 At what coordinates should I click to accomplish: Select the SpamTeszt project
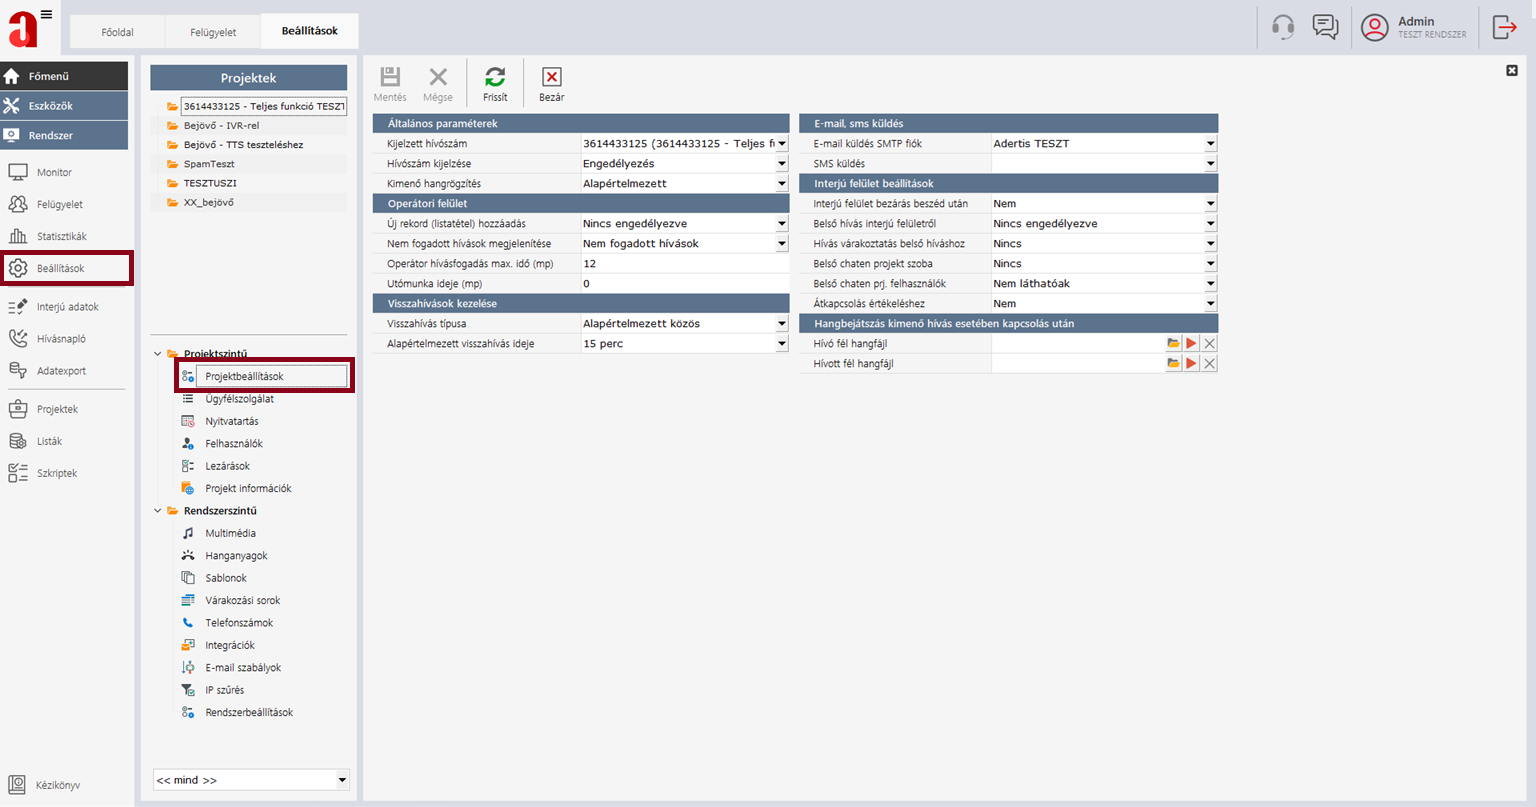coord(209,164)
